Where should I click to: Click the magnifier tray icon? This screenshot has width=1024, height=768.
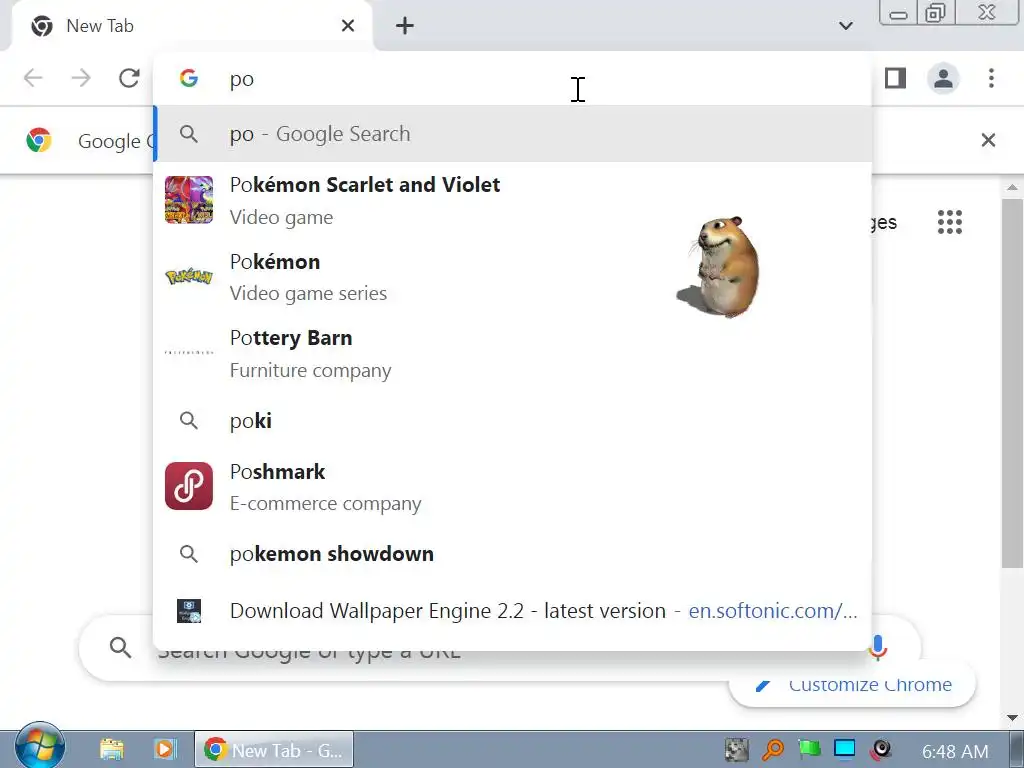point(773,750)
